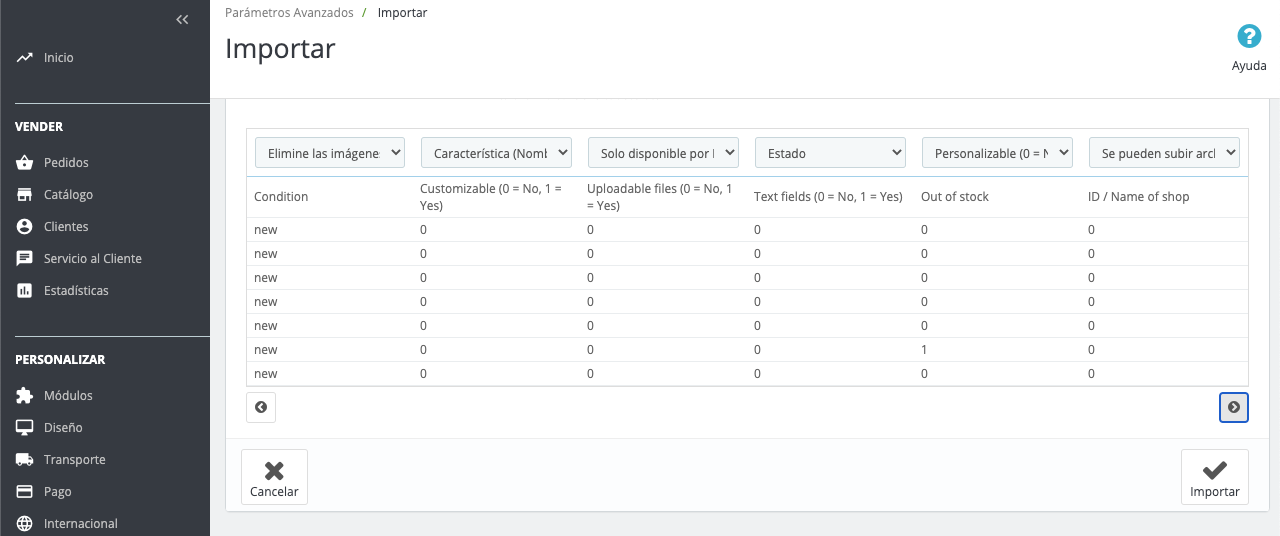Click the Parámetros Avanzados breadcrumb link
1280x536 pixels.
(289, 13)
